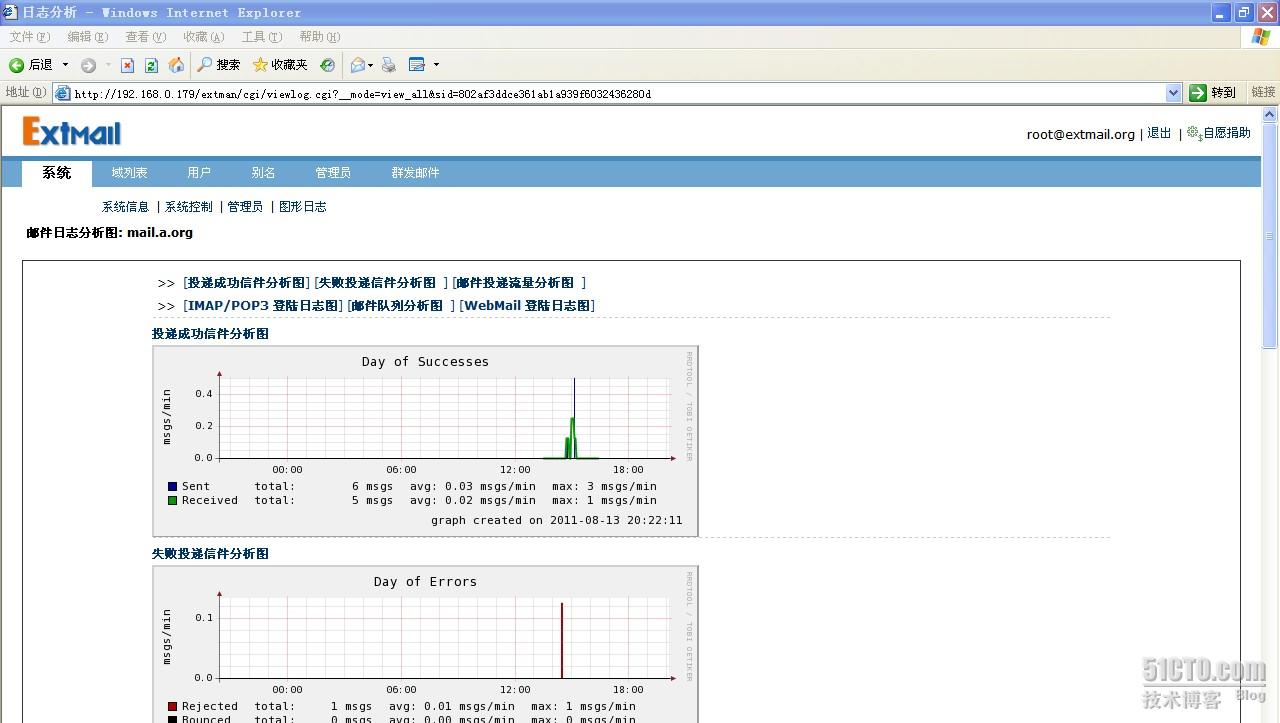Viewport: 1280px width, 723px height.
Task: Click the IE icon in title bar
Action: click(x=10, y=12)
